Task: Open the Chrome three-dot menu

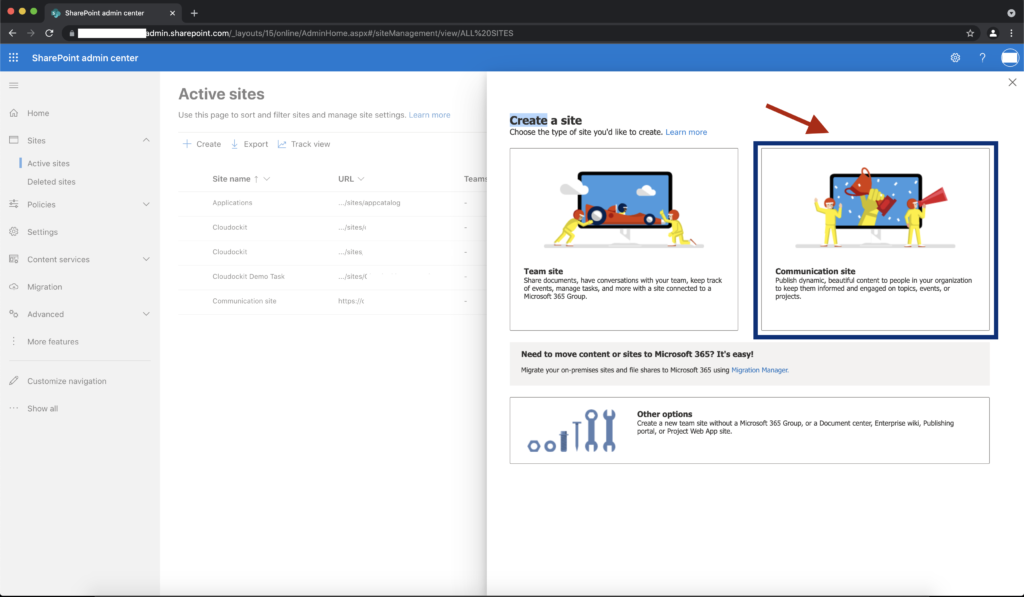Action: (x=1012, y=33)
